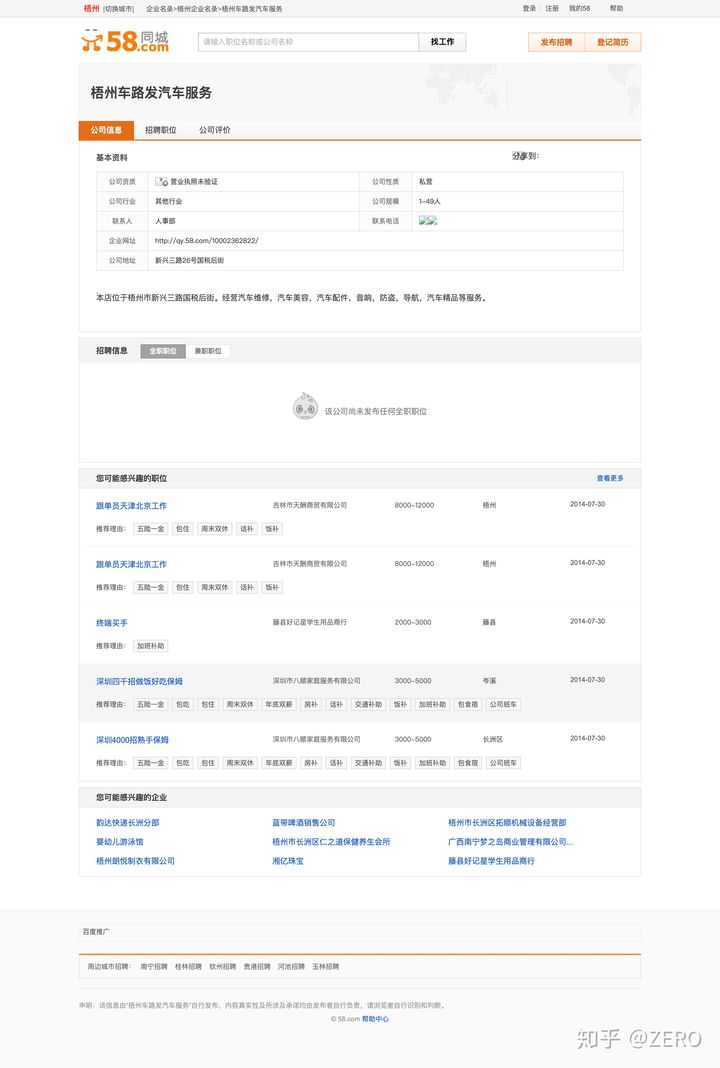Image resolution: width=720 pixels, height=1068 pixels.
Task: Click the 长洲区 location text
Action: (x=492, y=739)
